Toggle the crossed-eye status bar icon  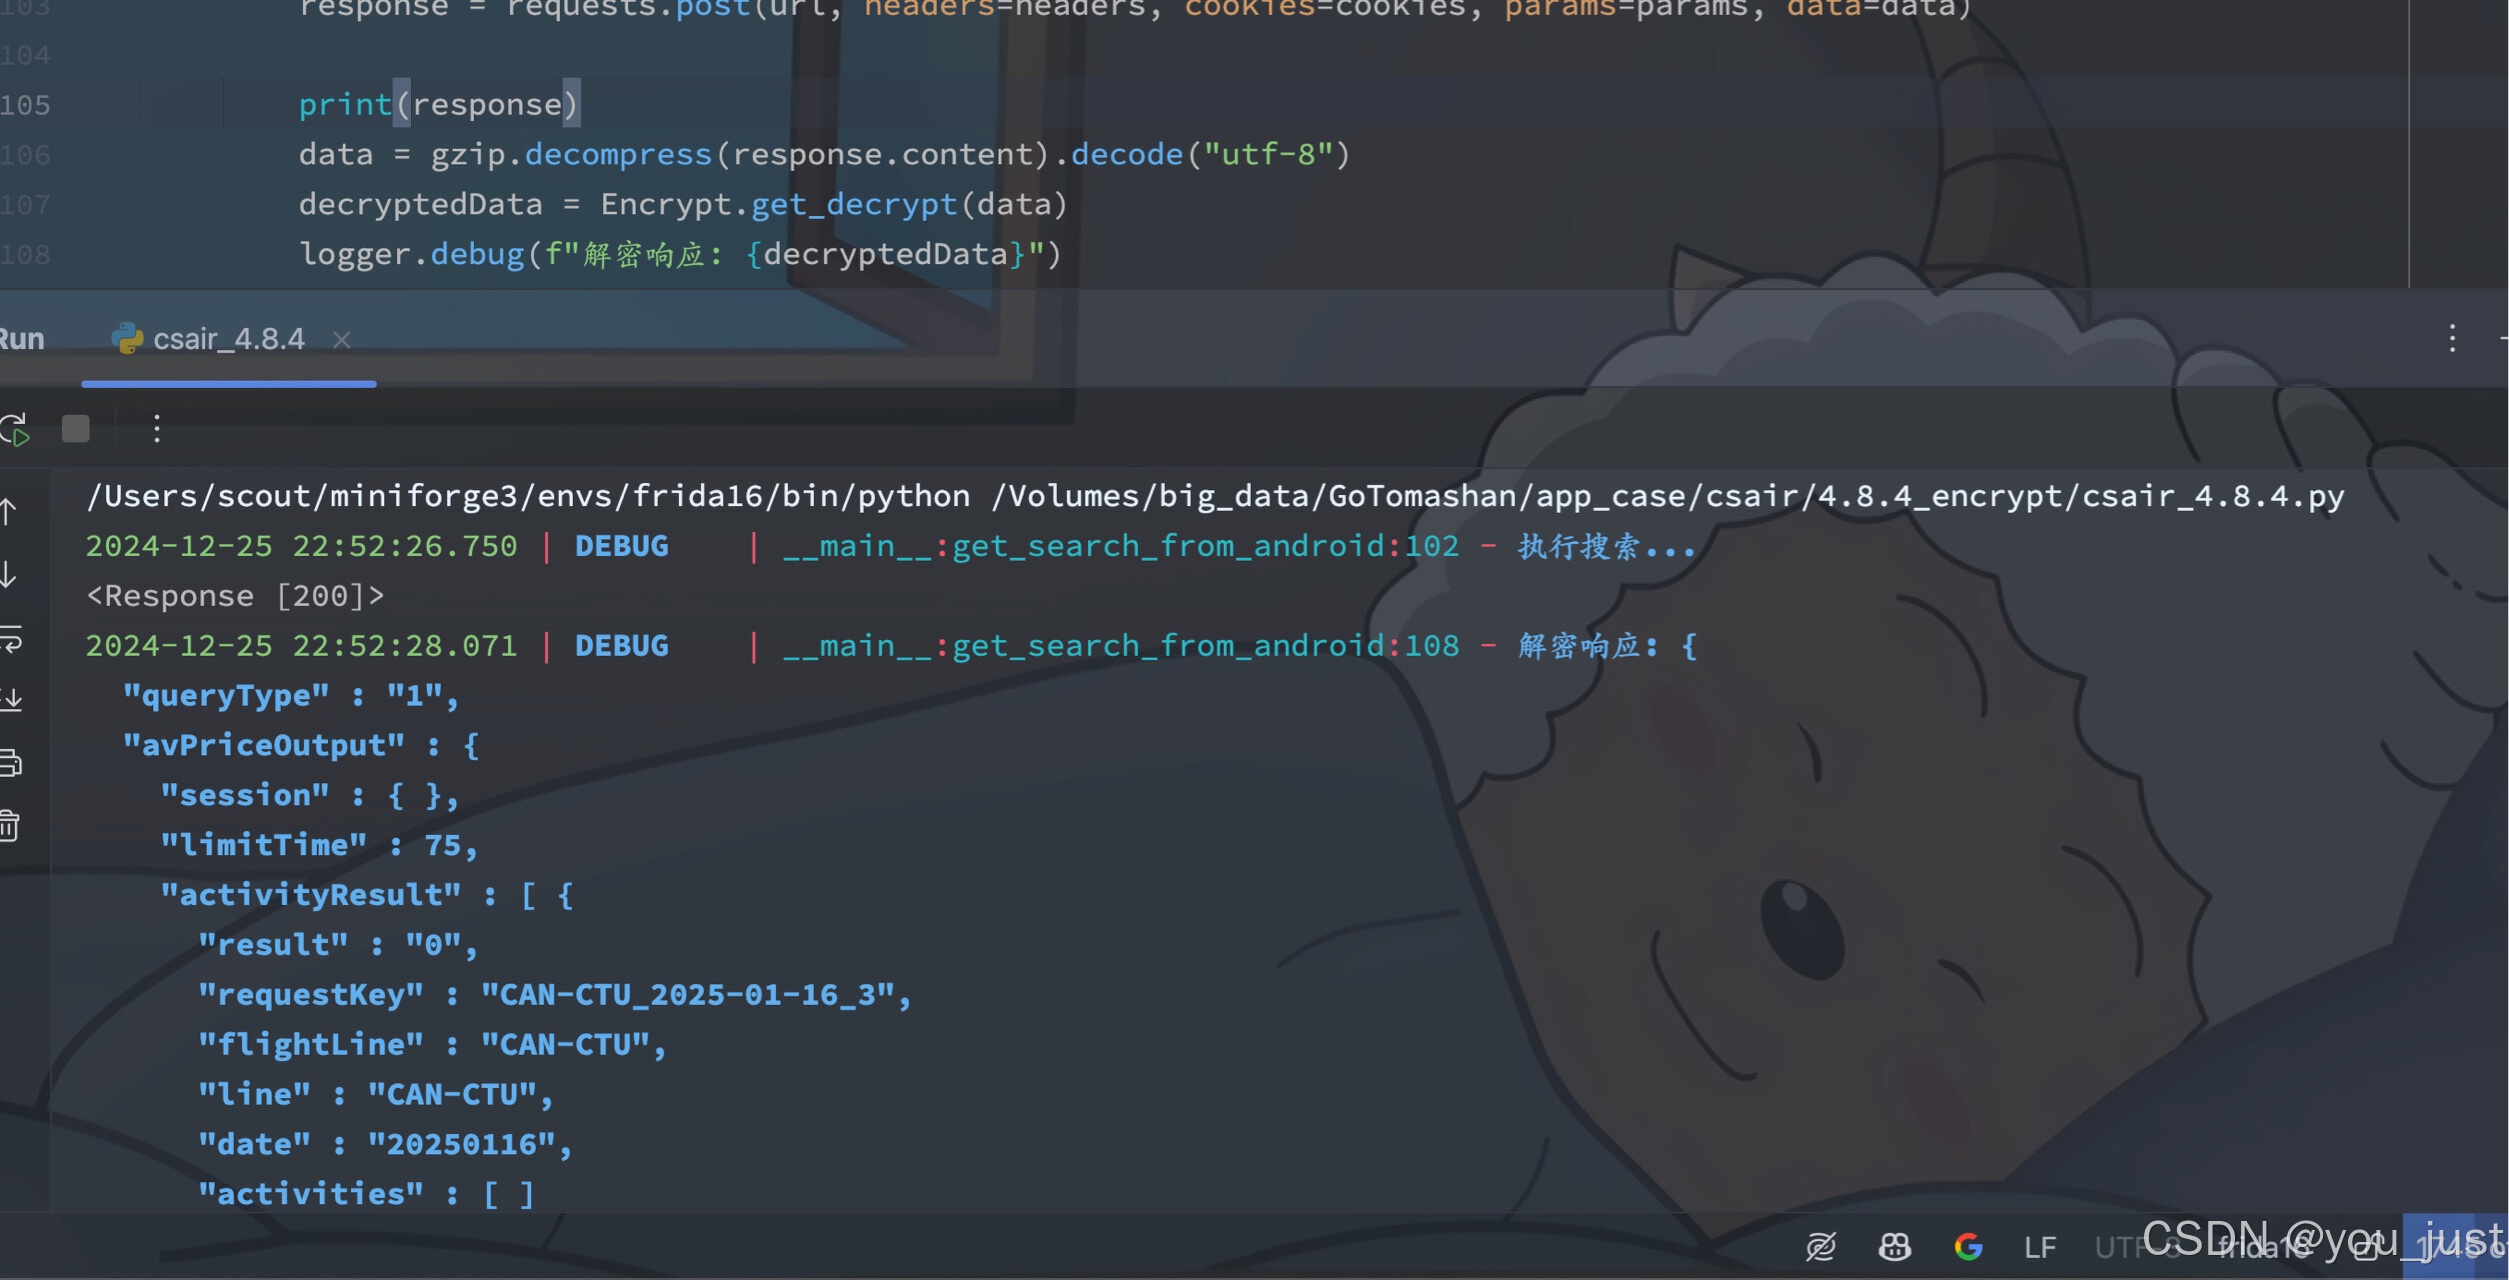click(x=1820, y=1247)
